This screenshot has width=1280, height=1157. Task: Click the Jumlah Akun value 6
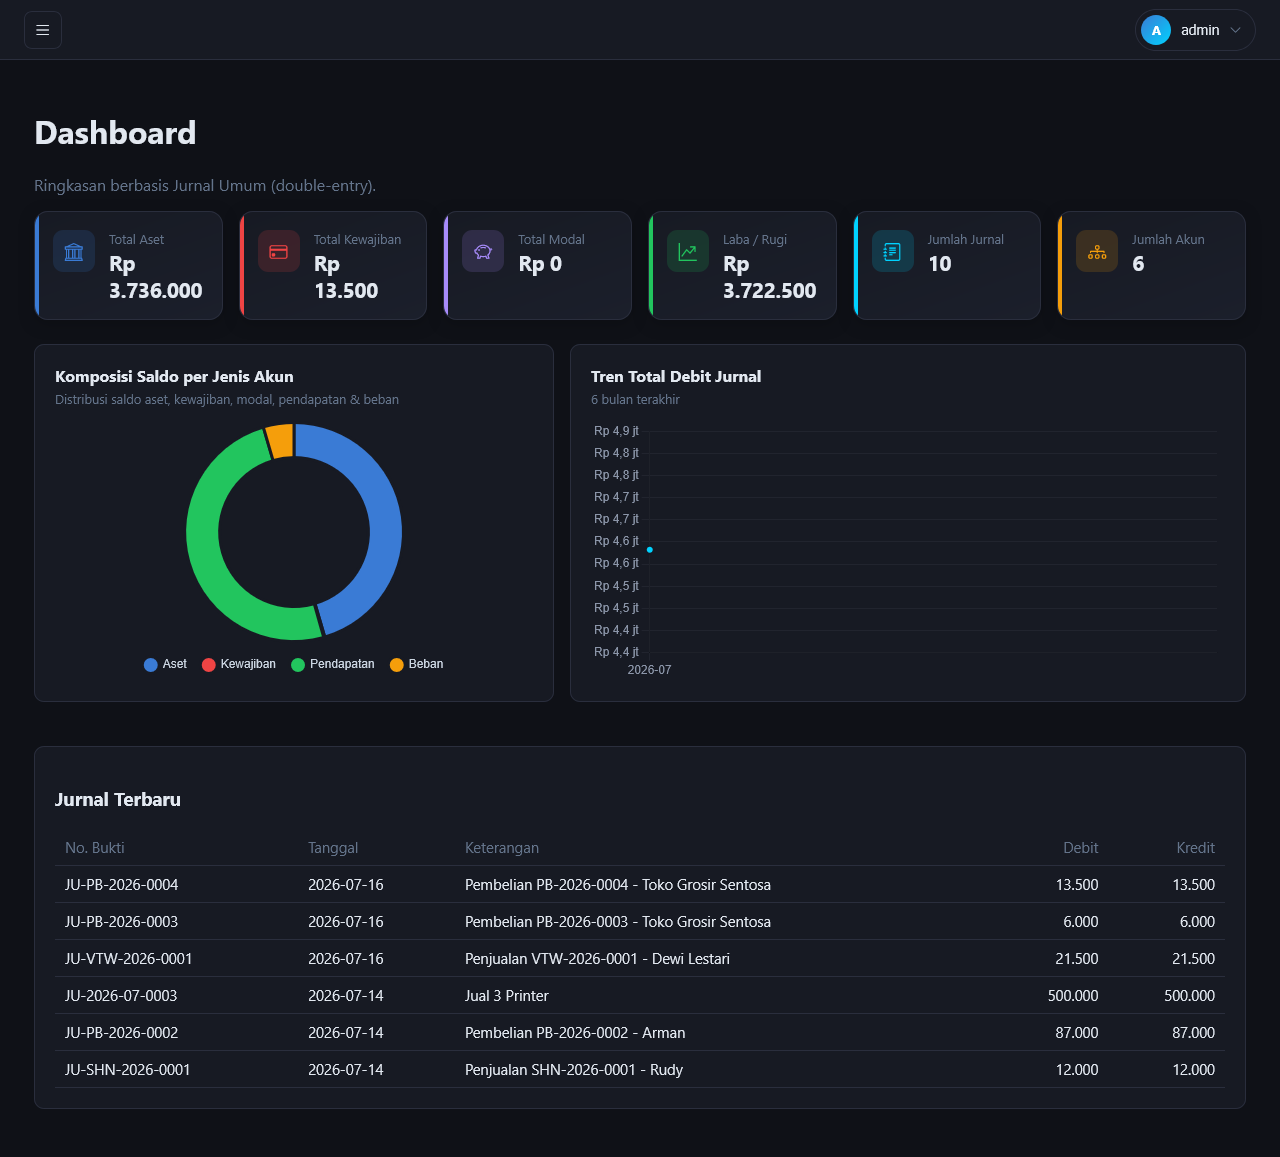[x=1138, y=264]
